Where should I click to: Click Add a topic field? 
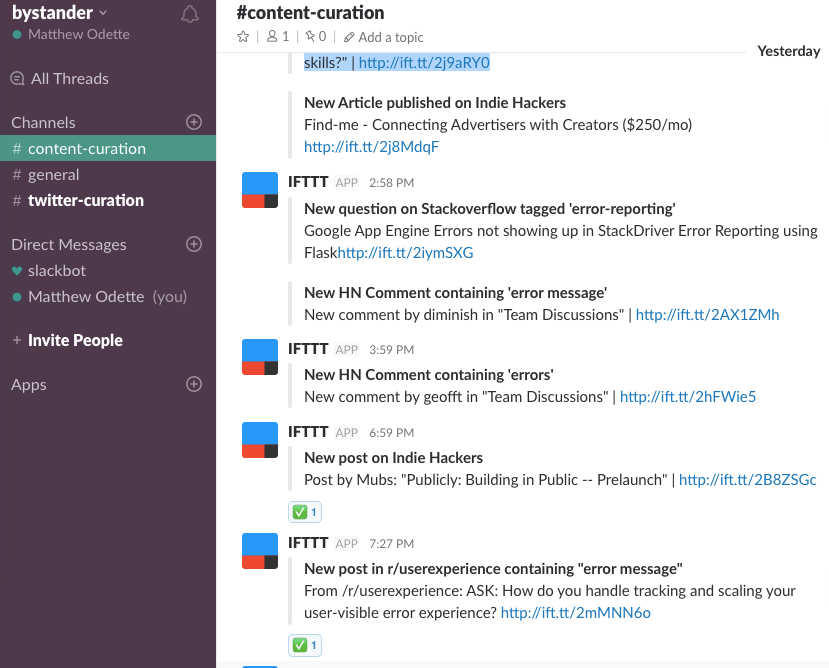[x=390, y=37]
